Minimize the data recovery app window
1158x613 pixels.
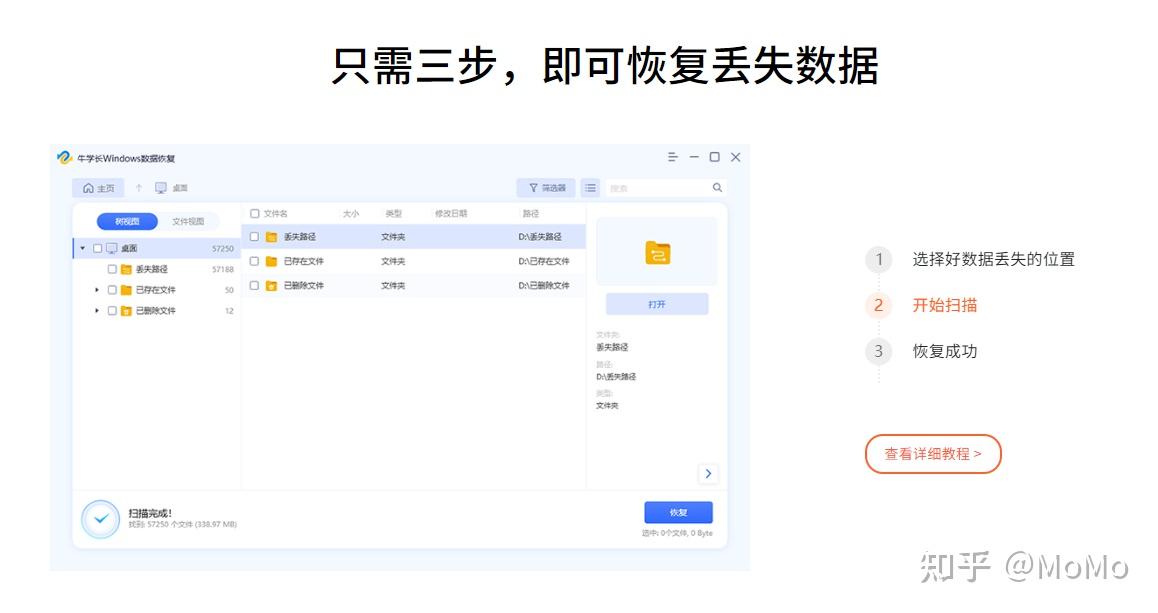click(x=693, y=157)
